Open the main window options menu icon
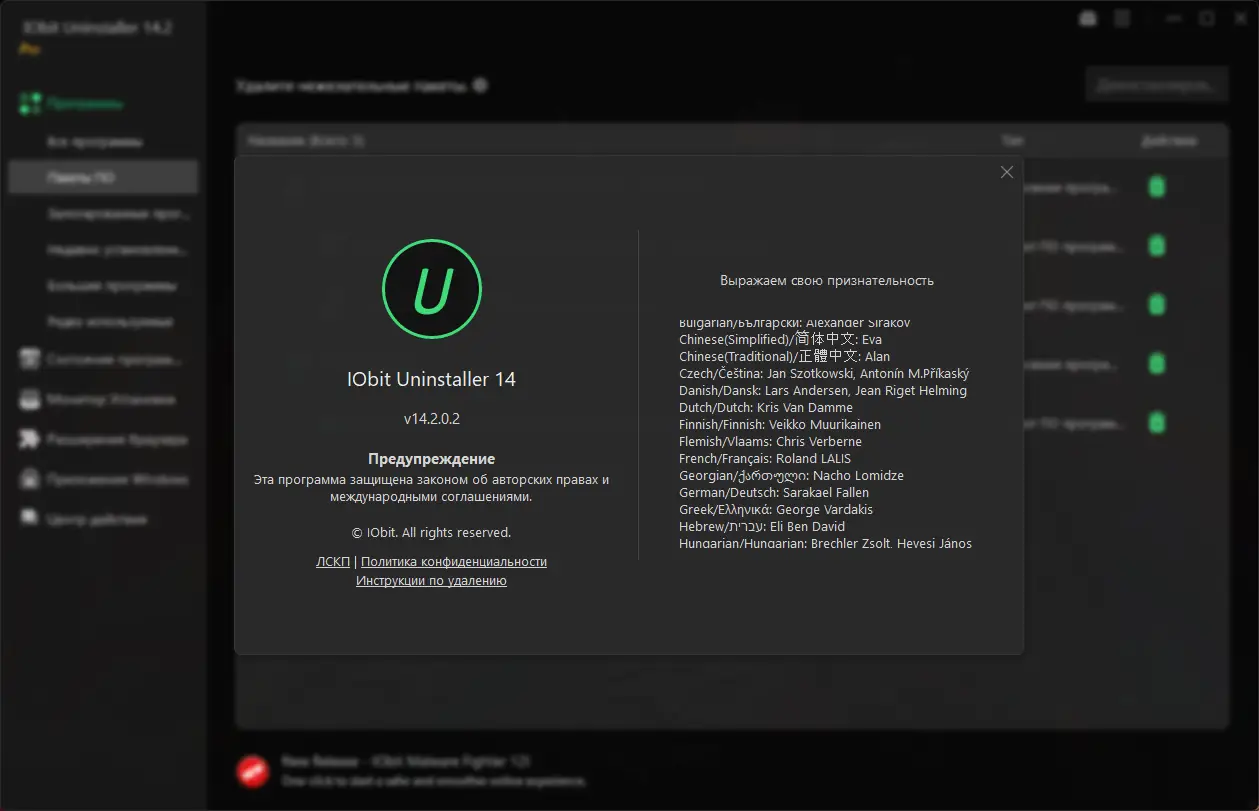 point(1122,19)
